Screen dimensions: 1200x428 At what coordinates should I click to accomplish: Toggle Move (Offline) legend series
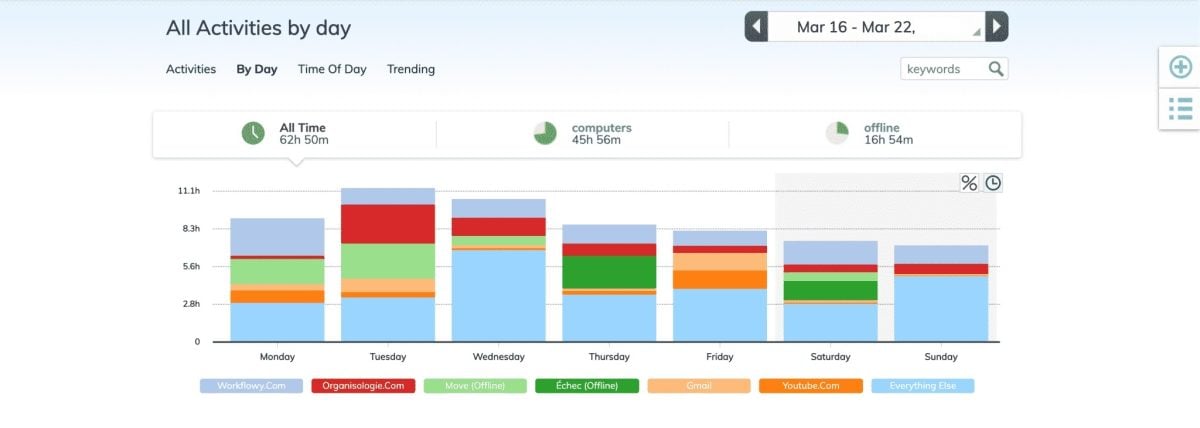tap(475, 385)
